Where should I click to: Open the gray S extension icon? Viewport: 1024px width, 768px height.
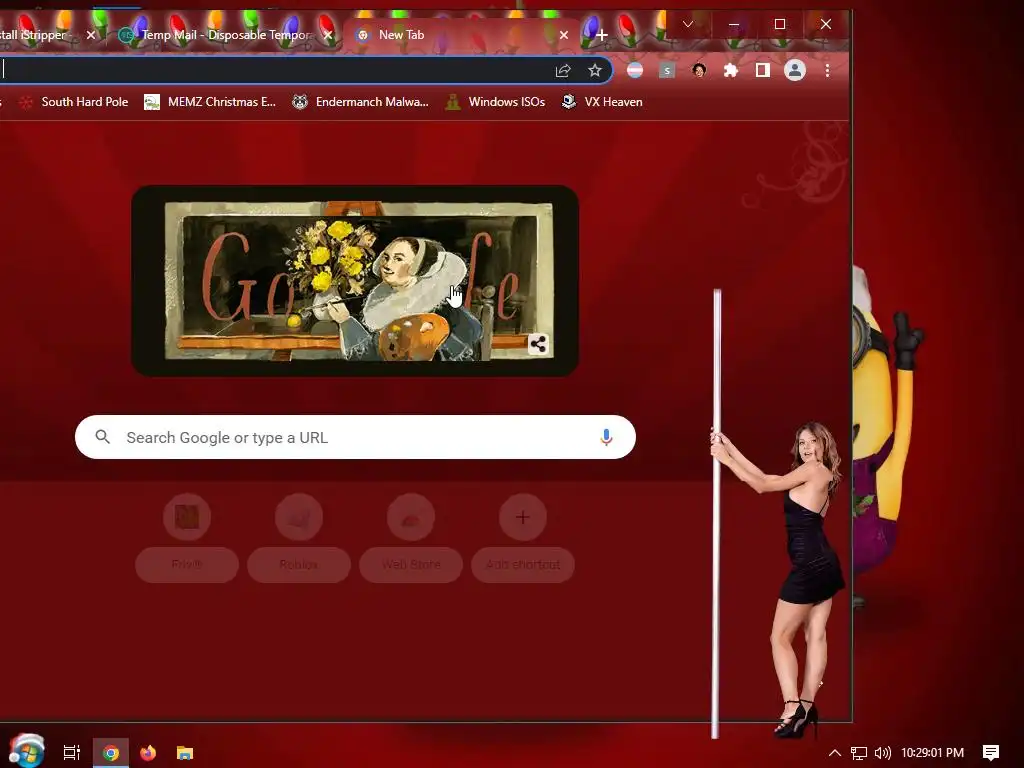[667, 71]
